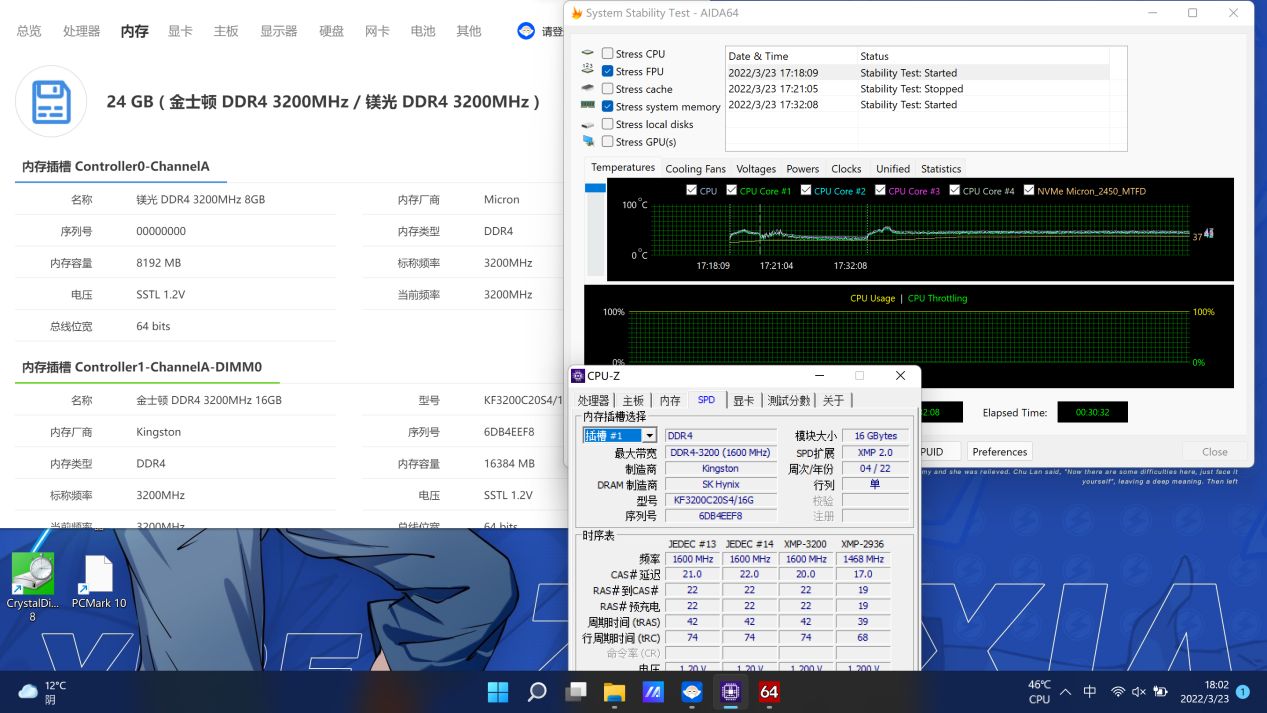1267x713 pixels.
Task: Open Windows Search in the taskbar
Action: click(x=536, y=691)
